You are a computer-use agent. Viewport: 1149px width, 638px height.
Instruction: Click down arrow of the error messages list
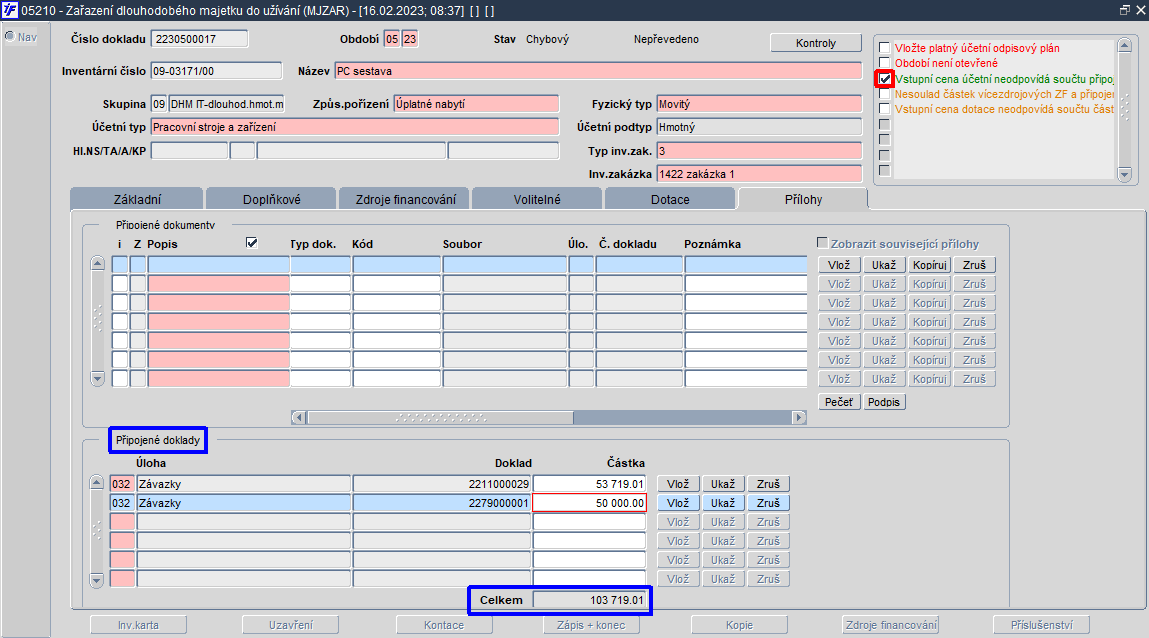pyautogui.click(x=1125, y=174)
